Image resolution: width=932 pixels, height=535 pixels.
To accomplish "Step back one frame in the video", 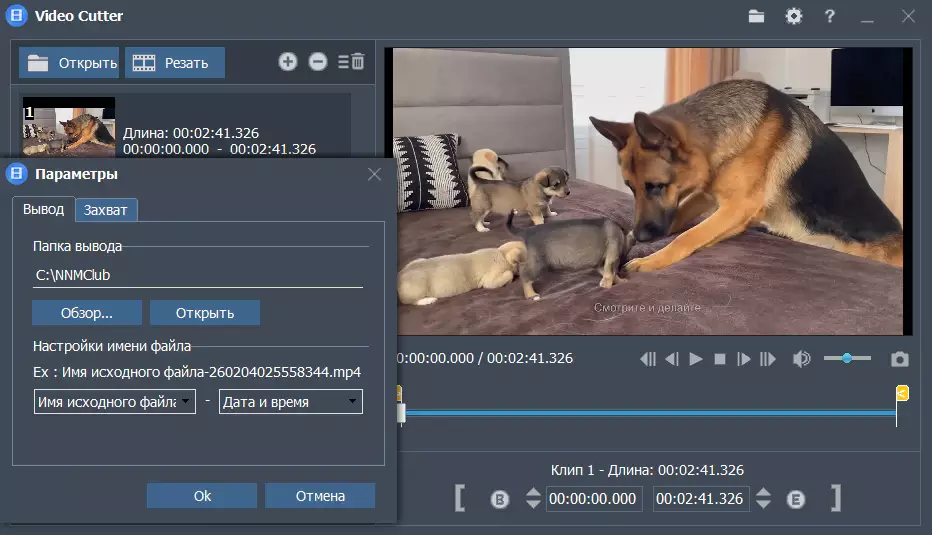I will tap(672, 359).
